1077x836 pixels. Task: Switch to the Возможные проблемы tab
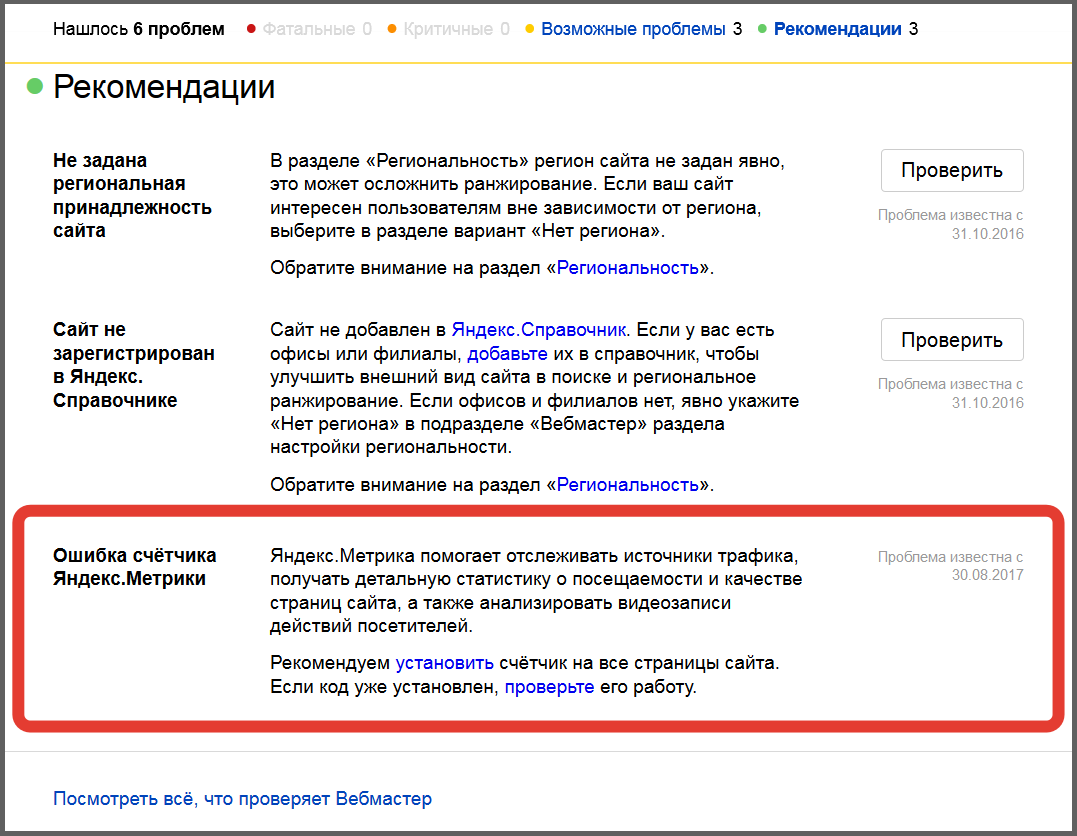point(633,29)
